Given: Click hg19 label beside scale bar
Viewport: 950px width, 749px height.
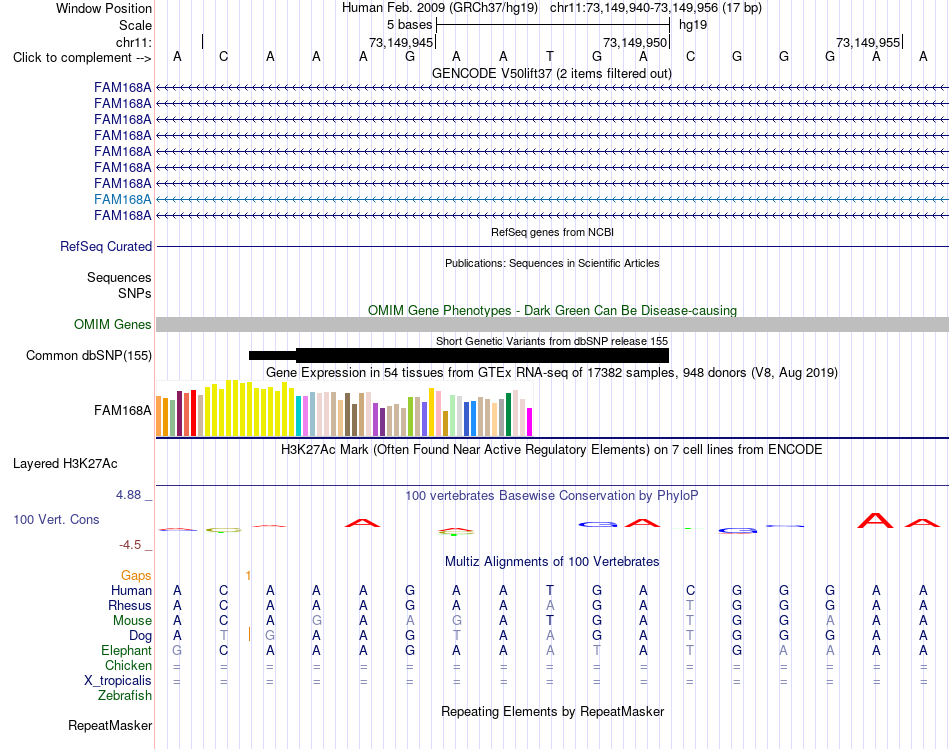Looking at the screenshot, I should click(693, 25).
